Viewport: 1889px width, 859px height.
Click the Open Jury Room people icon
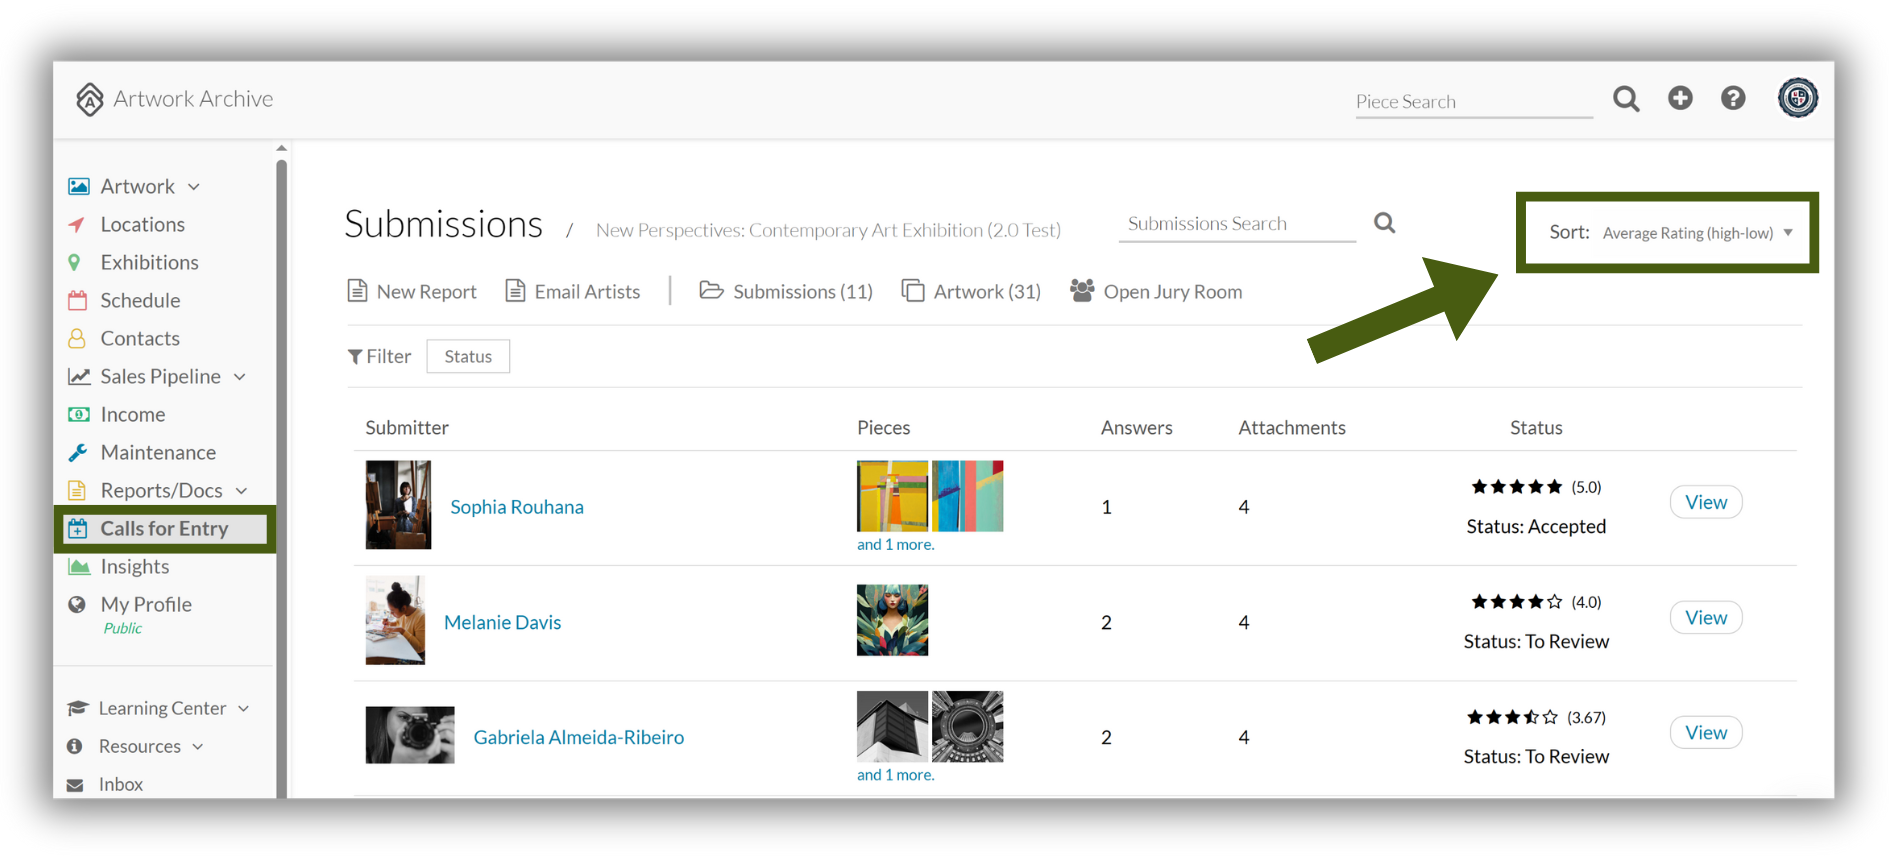[x=1082, y=291]
